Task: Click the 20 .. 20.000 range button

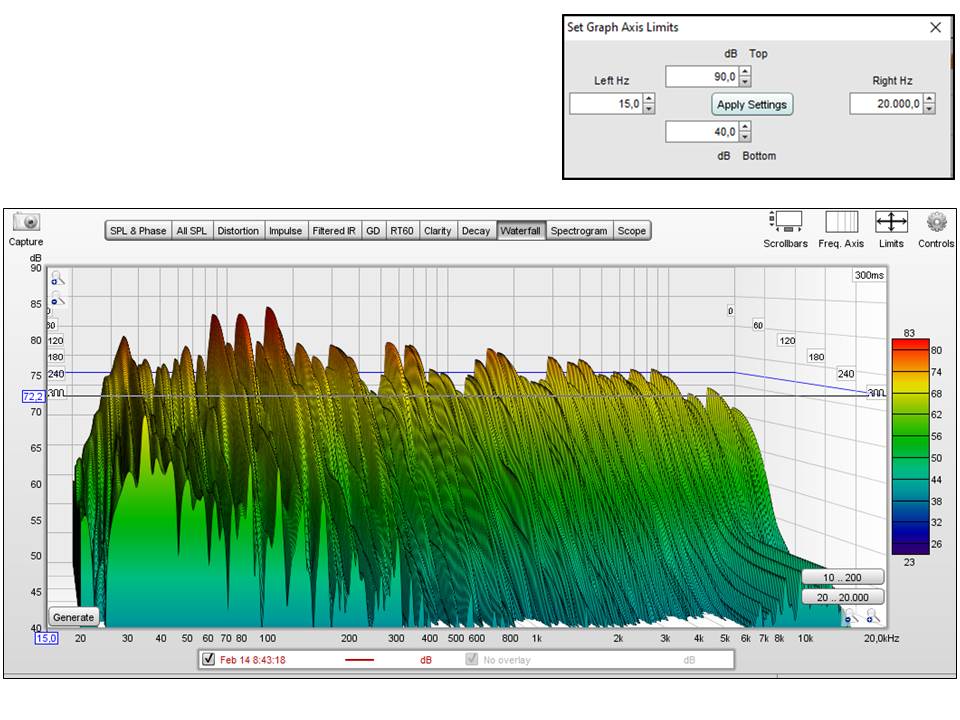Action: (843, 597)
